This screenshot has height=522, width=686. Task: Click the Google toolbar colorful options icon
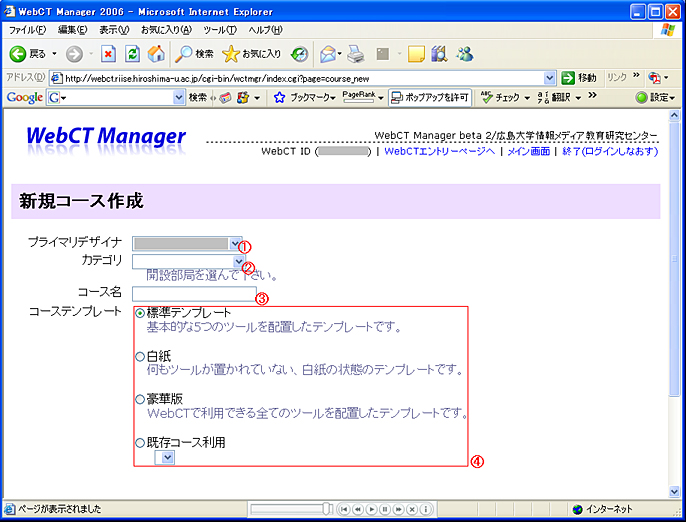pos(243,98)
